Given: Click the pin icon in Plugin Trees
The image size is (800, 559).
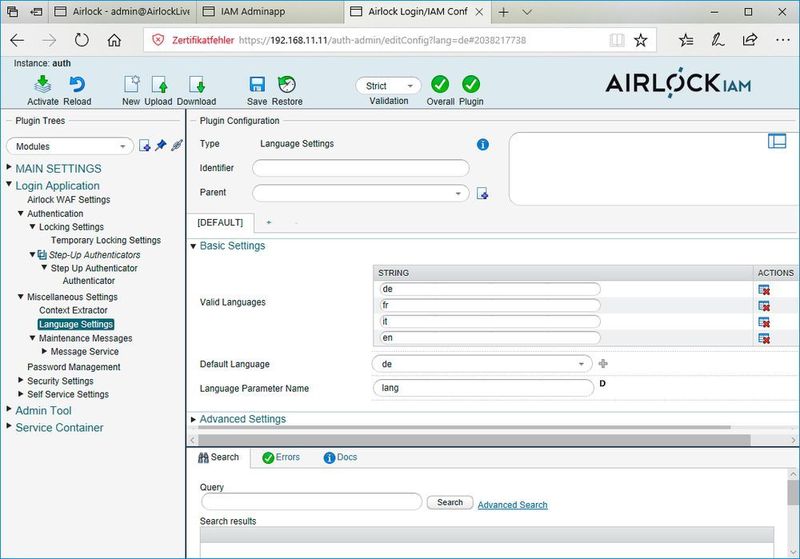Looking at the screenshot, I should click(x=161, y=145).
